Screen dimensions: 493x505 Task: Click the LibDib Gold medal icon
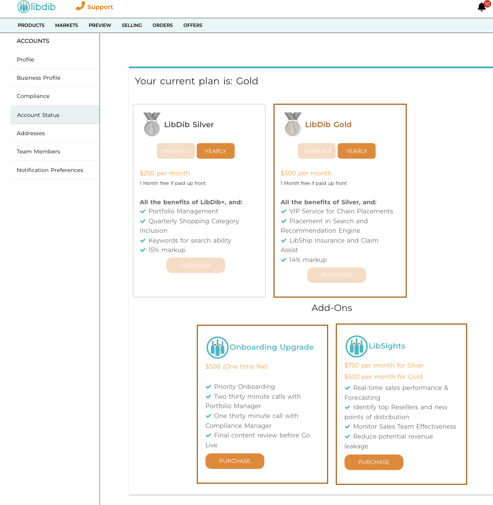click(293, 124)
